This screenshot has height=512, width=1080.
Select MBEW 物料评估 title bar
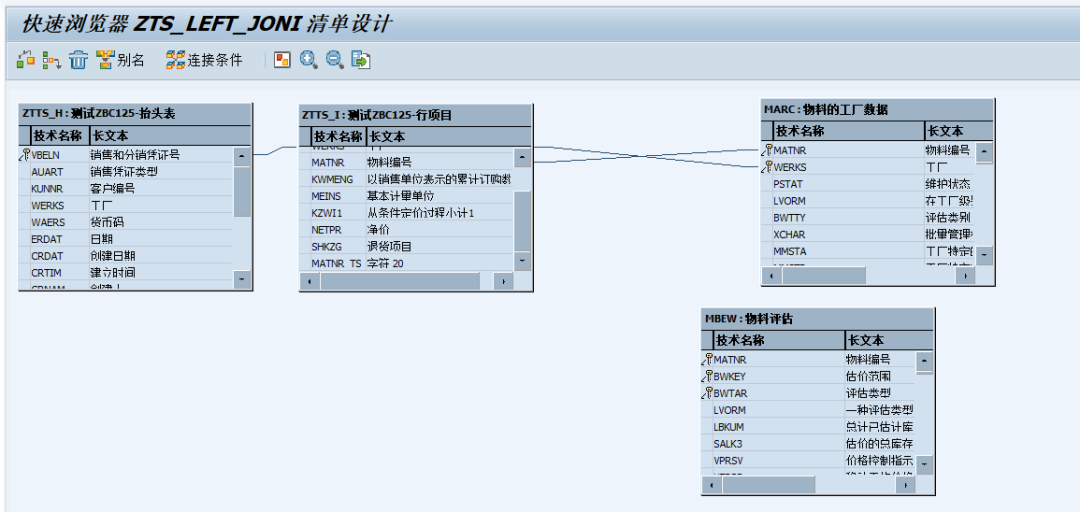pos(818,318)
